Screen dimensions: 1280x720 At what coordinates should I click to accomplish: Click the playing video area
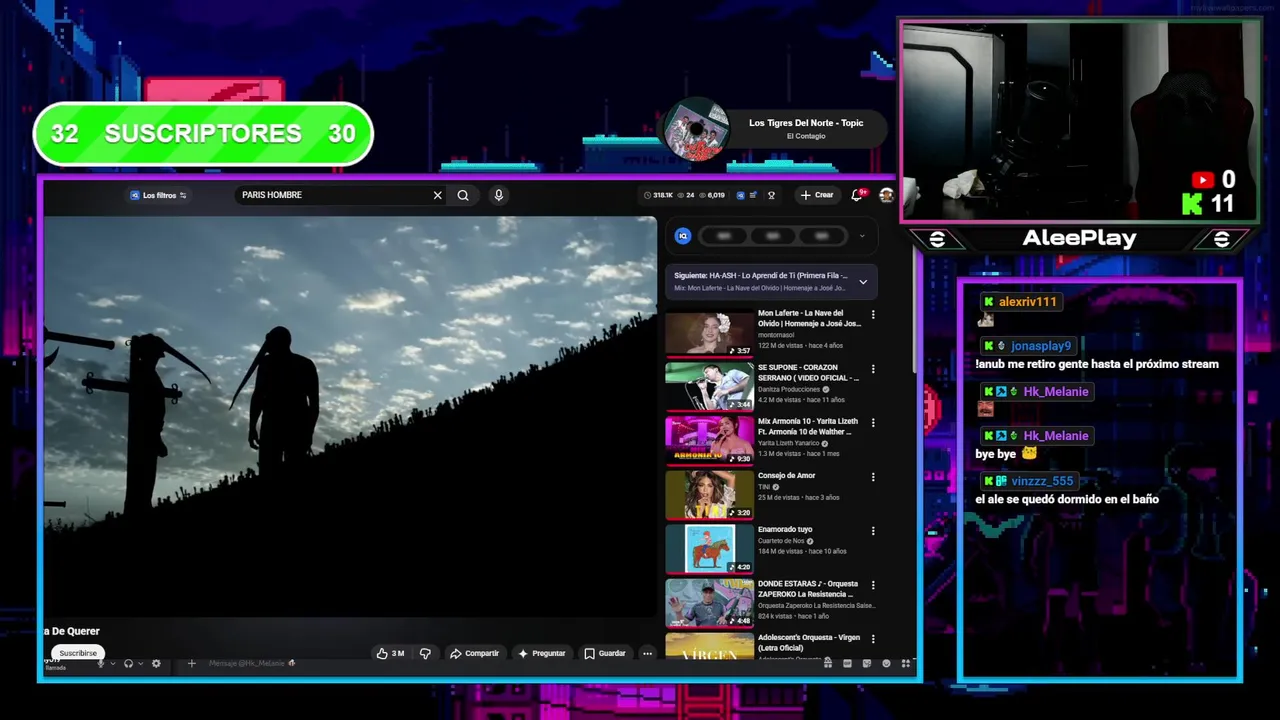[x=350, y=415]
